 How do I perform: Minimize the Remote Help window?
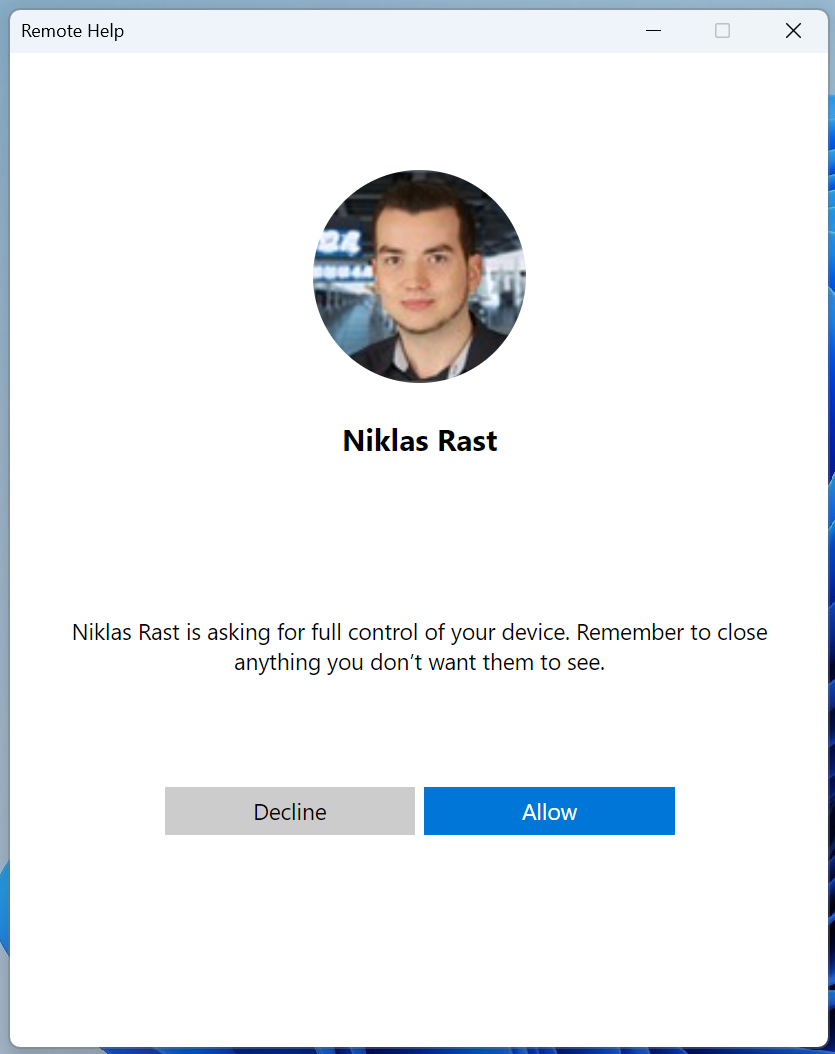654,31
